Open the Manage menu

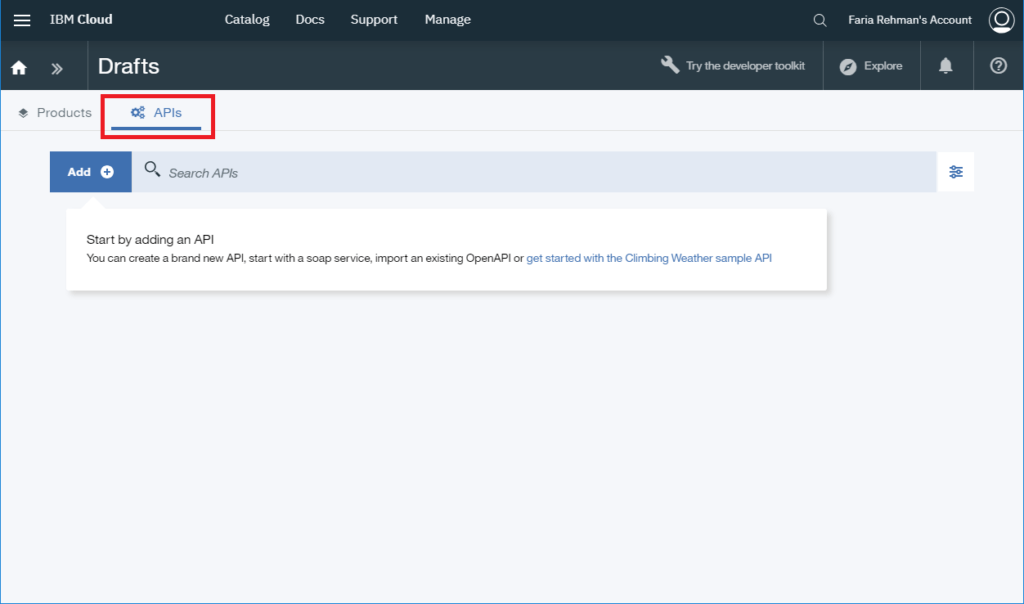(x=447, y=19)
